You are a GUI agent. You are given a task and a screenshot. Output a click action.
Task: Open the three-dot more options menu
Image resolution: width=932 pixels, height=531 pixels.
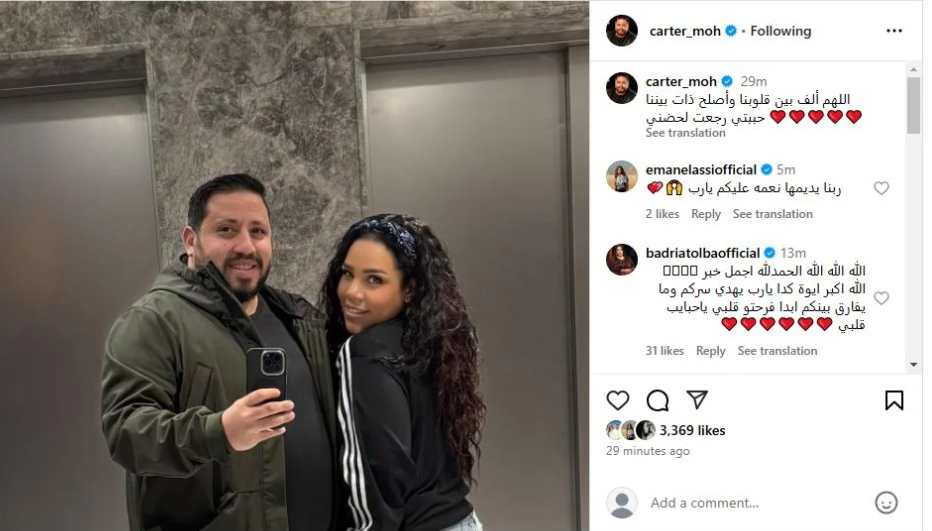pyautogui.click(x=894, y=31)
